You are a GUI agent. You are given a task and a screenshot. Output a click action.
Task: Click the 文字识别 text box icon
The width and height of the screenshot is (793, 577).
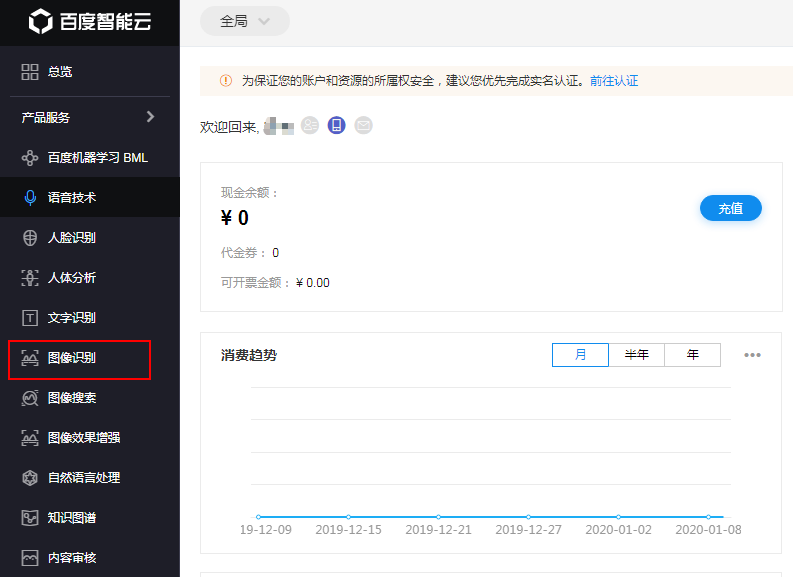point(30,318)
